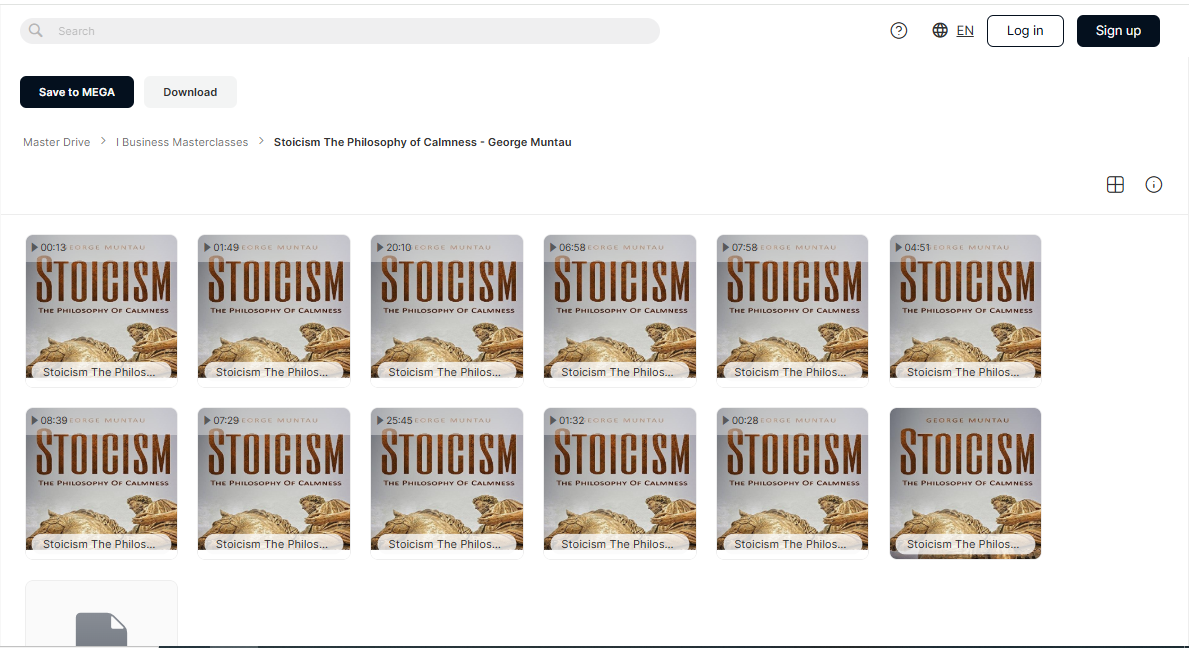Open the generic file icon item
The width and height of the screenshot is (1189, 648).
coord(102,614)
